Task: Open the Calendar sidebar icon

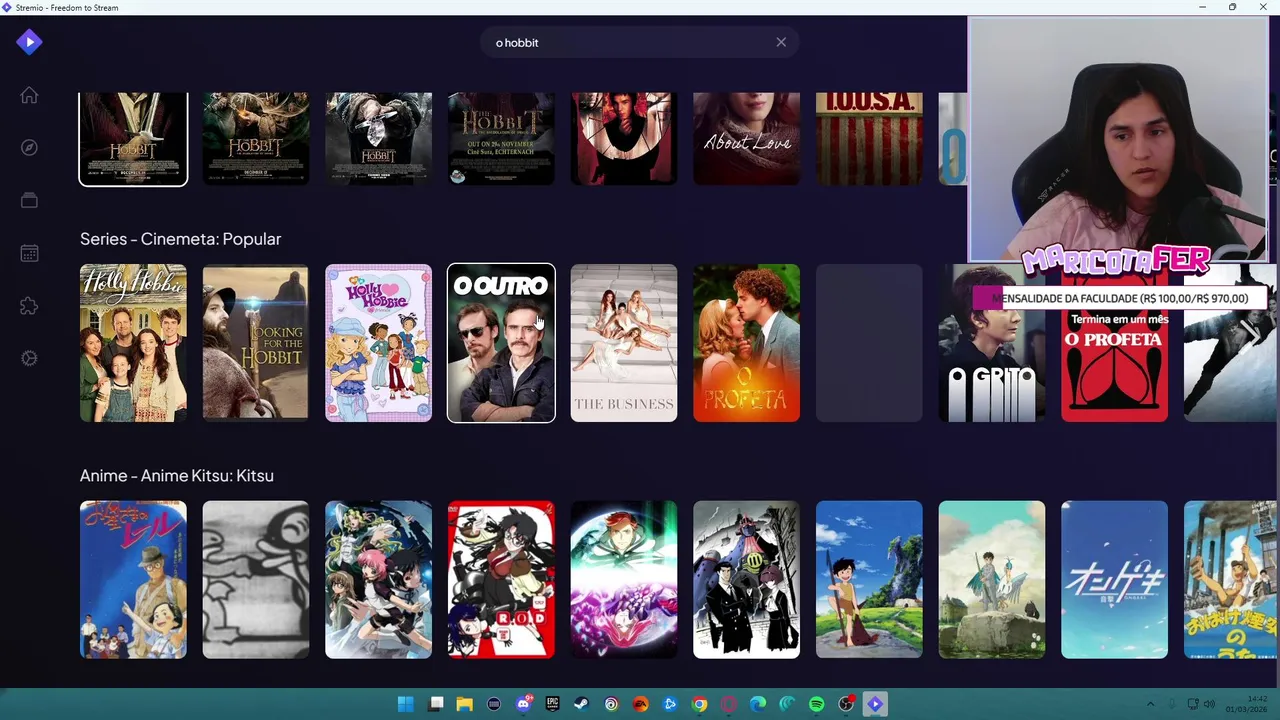Action: pos(29,253)
